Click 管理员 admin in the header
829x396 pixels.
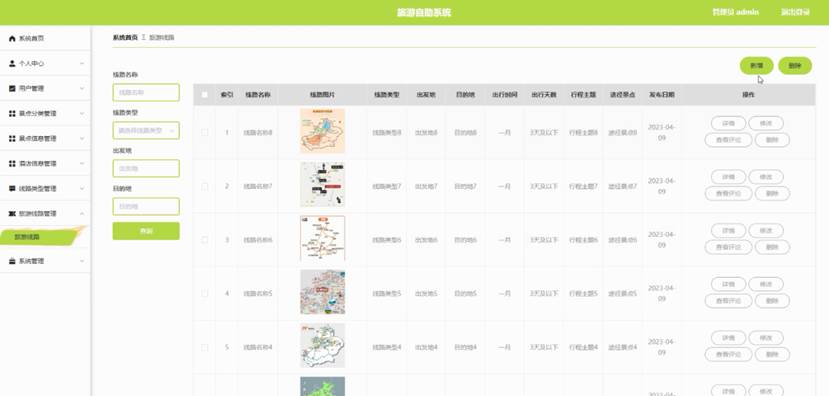click(735, 12)
